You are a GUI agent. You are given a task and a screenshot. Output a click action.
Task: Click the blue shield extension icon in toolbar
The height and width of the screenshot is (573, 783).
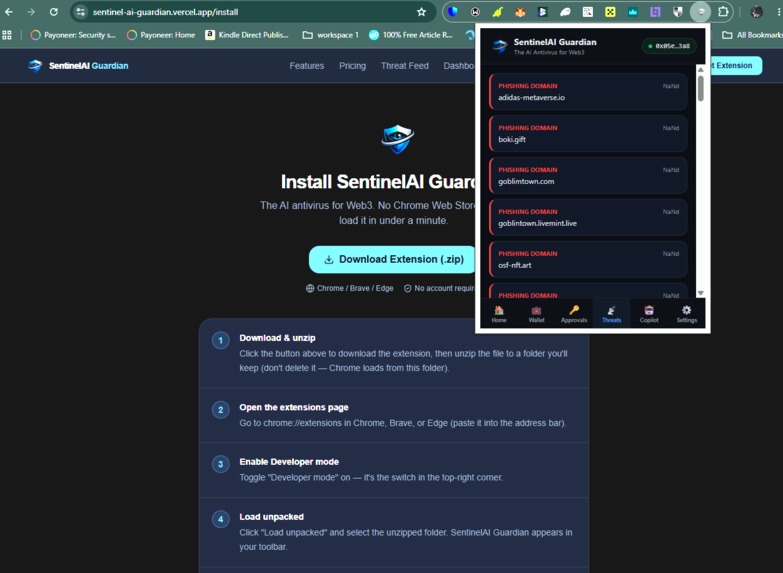pyautogui.click(x=452, y=11)
